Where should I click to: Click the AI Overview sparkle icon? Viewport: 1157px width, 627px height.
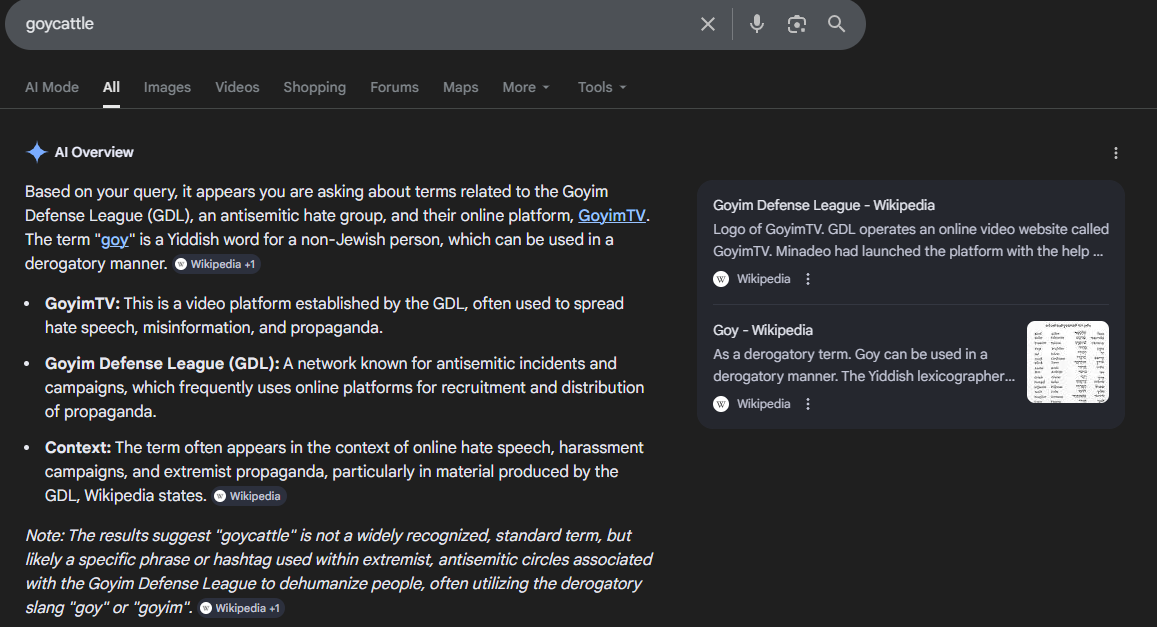[37, 152]
